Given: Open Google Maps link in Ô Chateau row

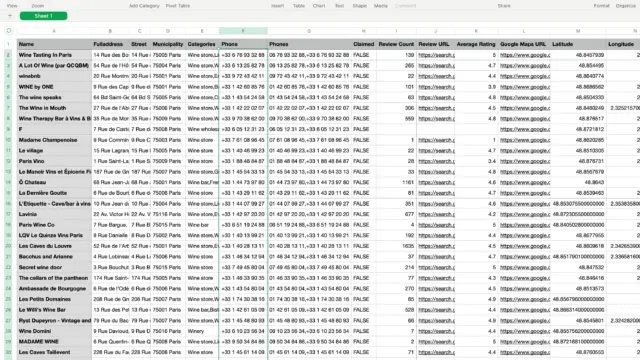Looking at the screenshot, I should click(525, 182).
